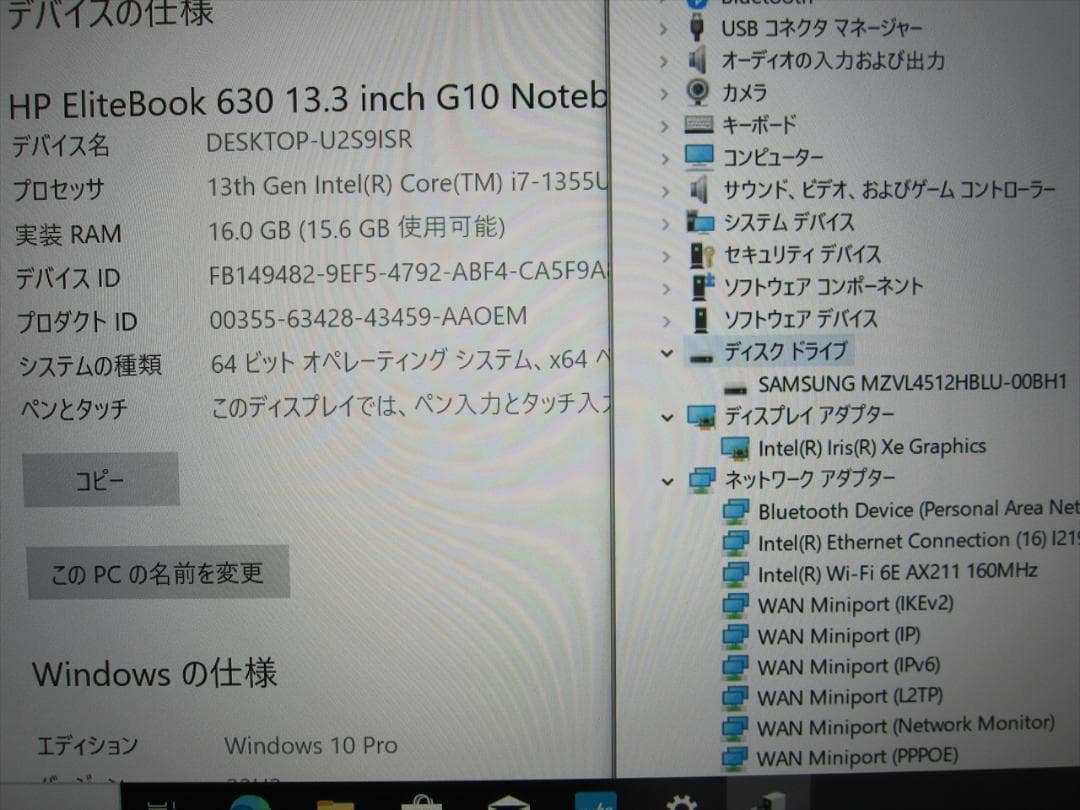
Task: Click the ネットワーク アダプター category icon
Action: coord(703,479)
